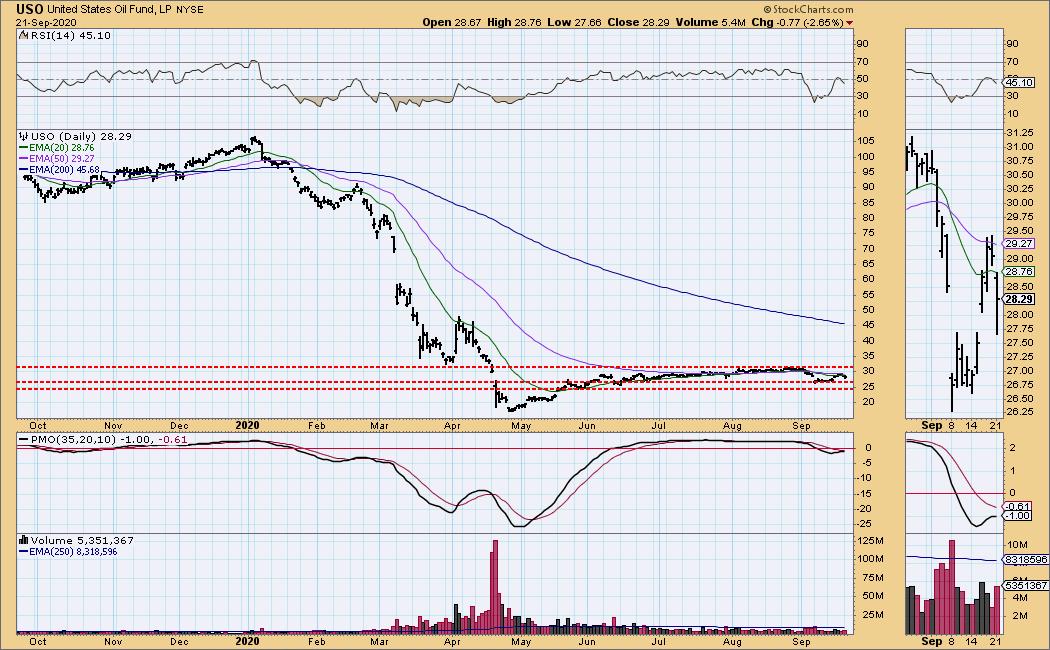The width and height of the screenshot is (1050, 650).
Task: Click the bold 28.29 price tag on right axis
Action: tap(1020, 299)
